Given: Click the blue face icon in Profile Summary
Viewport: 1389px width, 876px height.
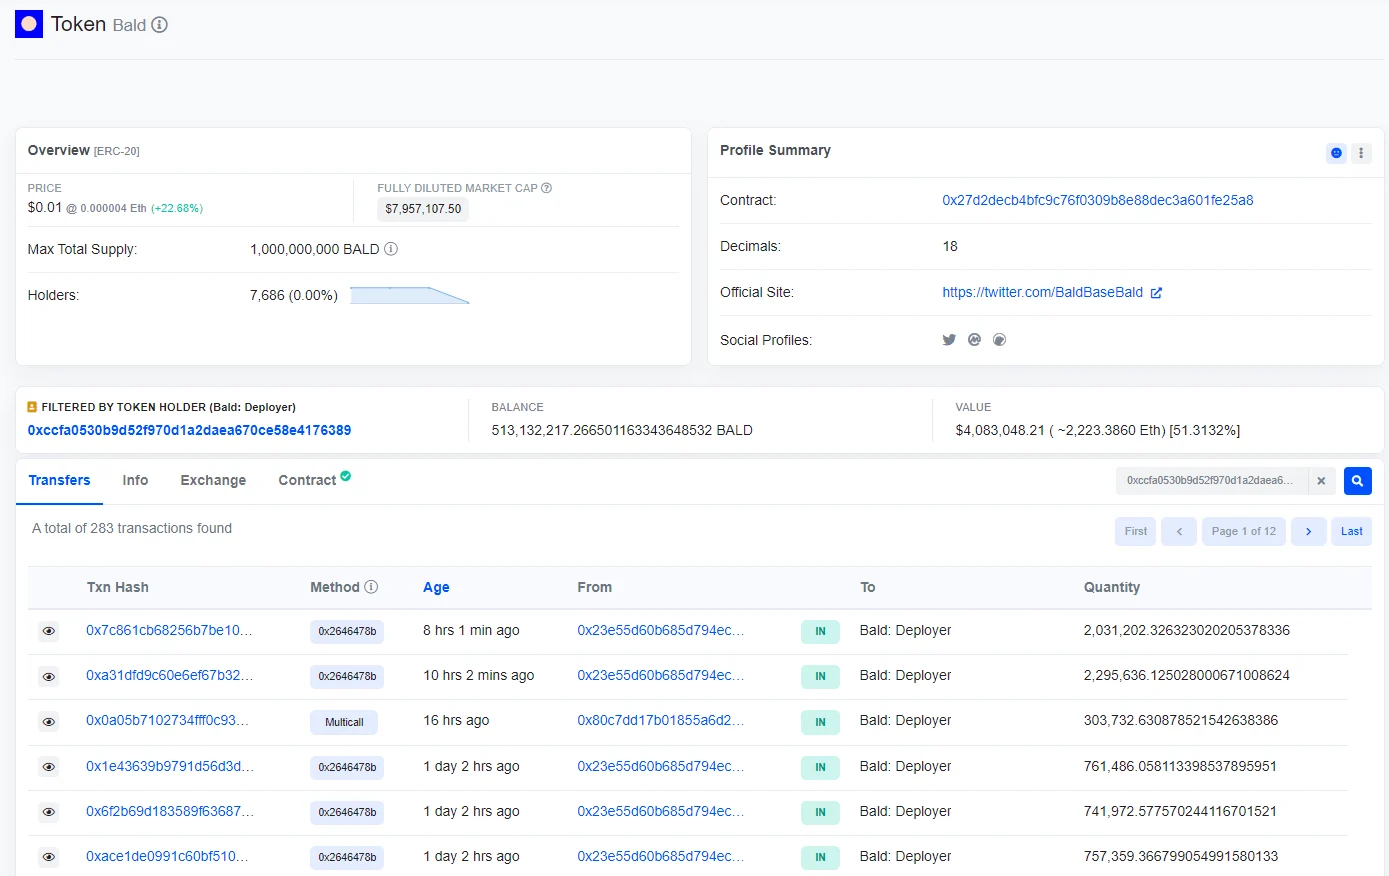Looking at the screenshot, I should (1336, 153).
